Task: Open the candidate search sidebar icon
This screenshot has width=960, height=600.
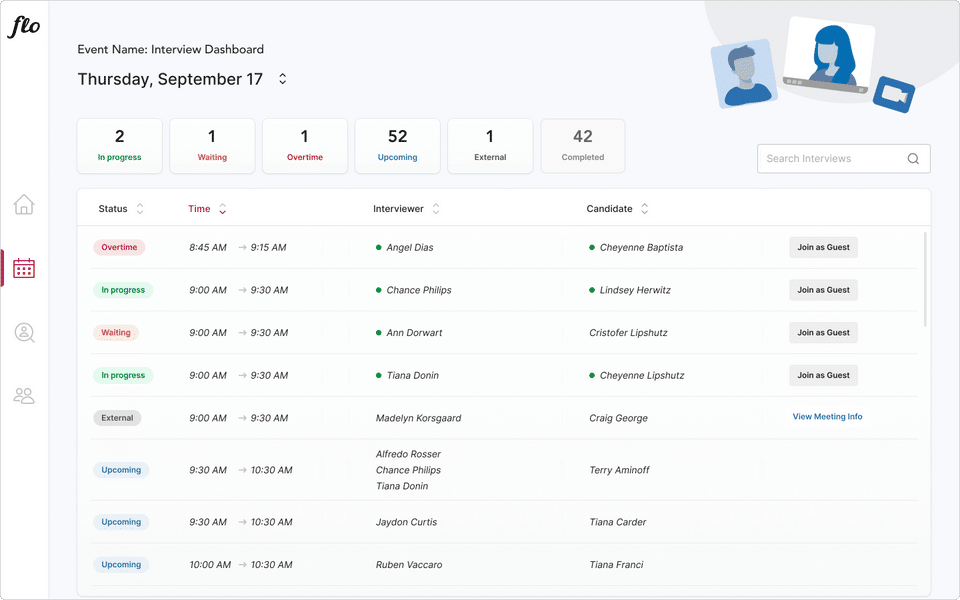Action: tap(24, 333)
